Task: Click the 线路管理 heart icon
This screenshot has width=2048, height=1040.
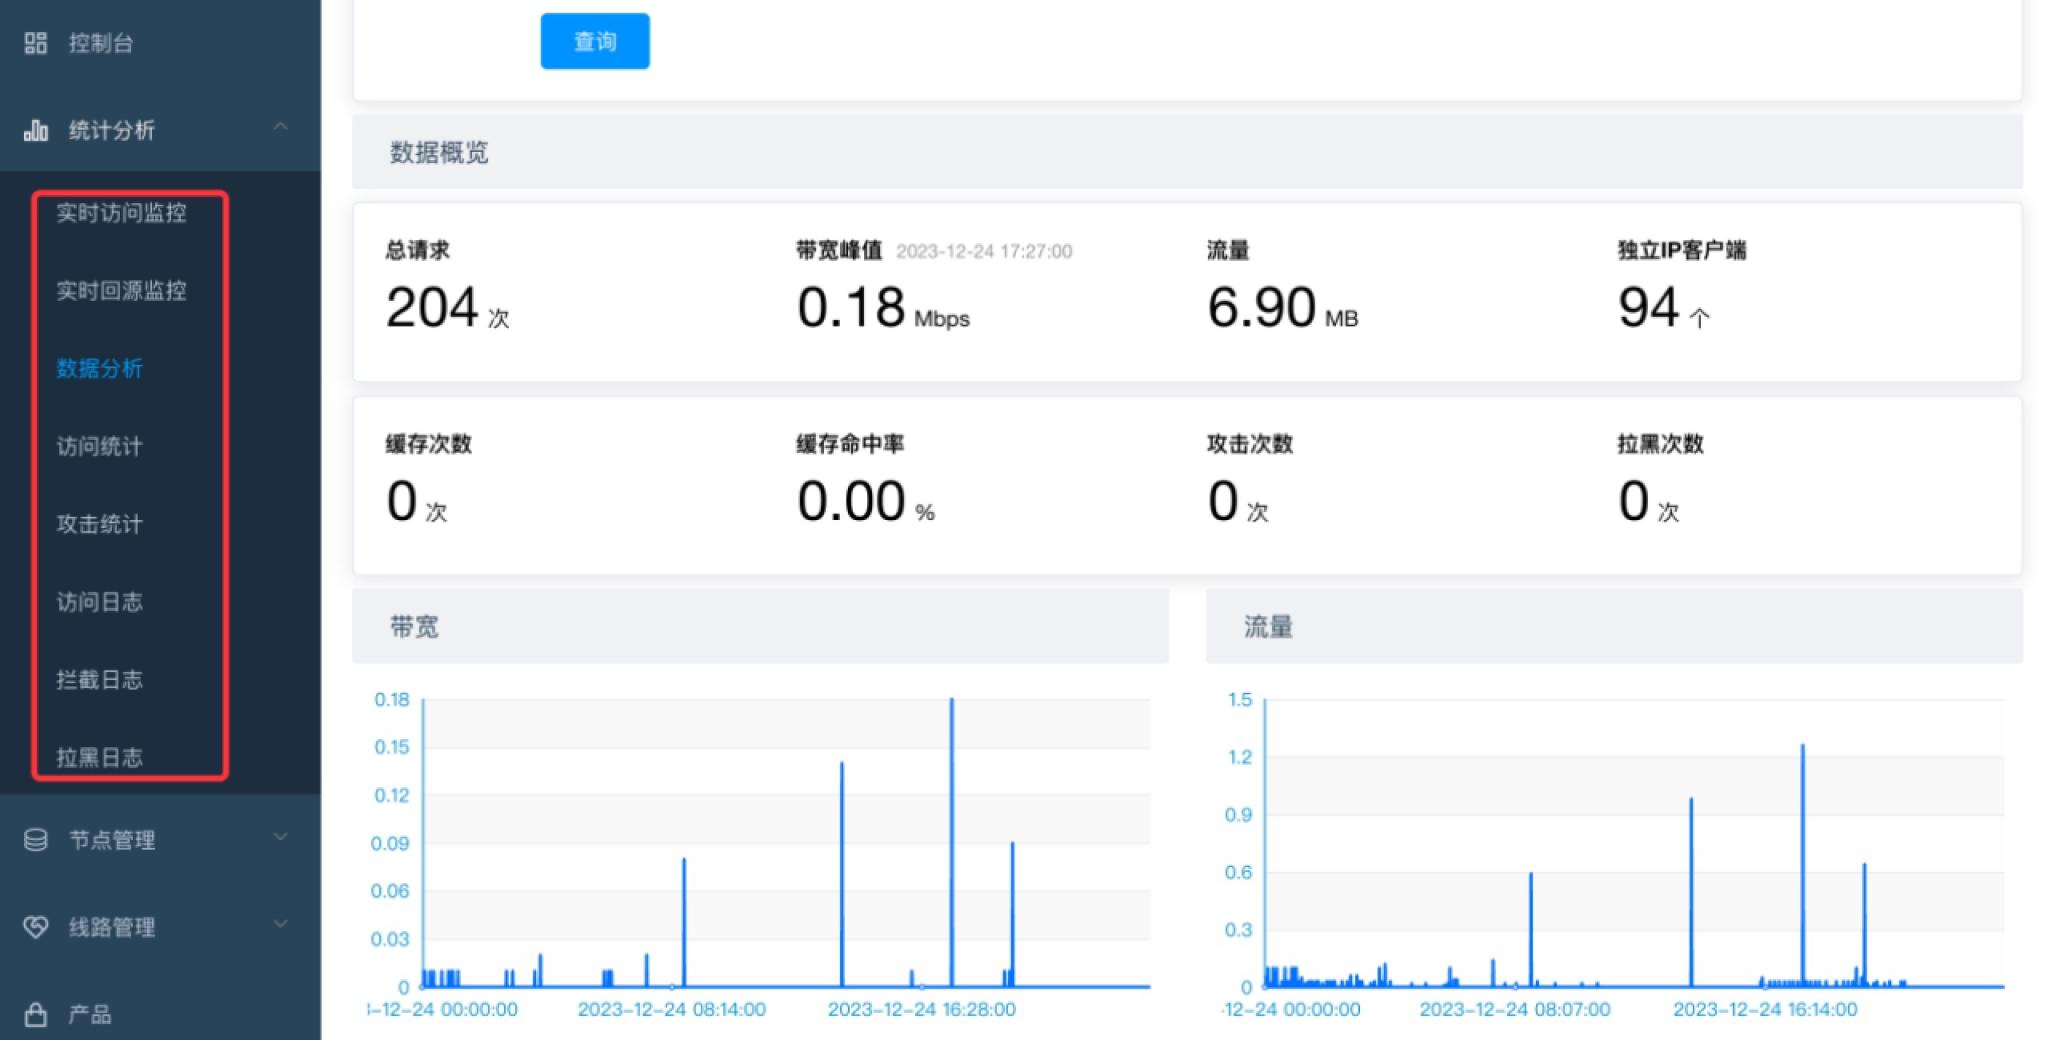Action: tap(36, 927)
